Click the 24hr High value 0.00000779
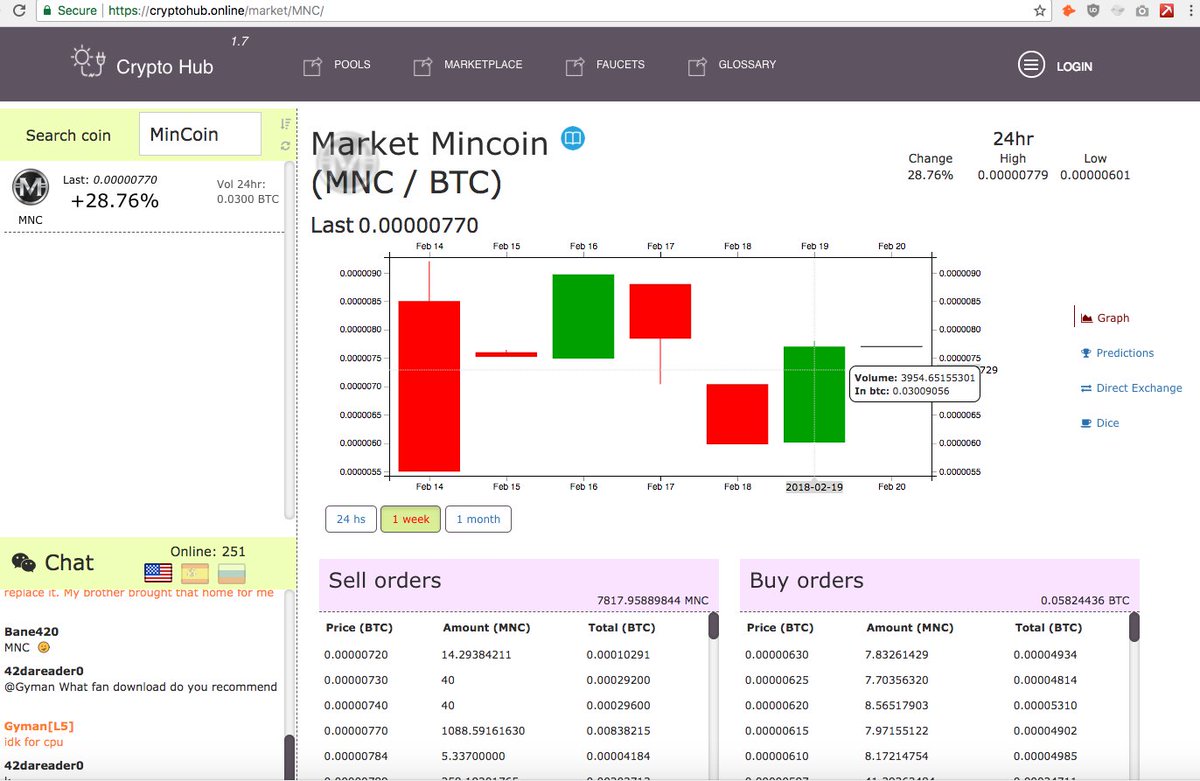 pyautogui.click(x=1014, y=175)
